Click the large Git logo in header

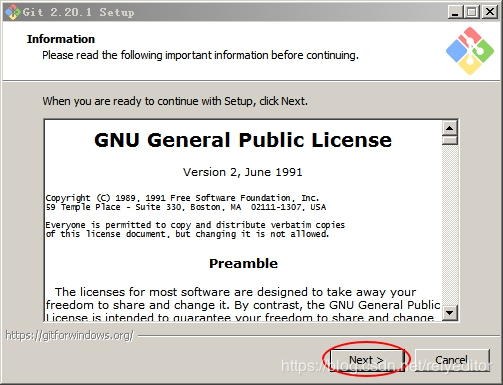(470, 51)
